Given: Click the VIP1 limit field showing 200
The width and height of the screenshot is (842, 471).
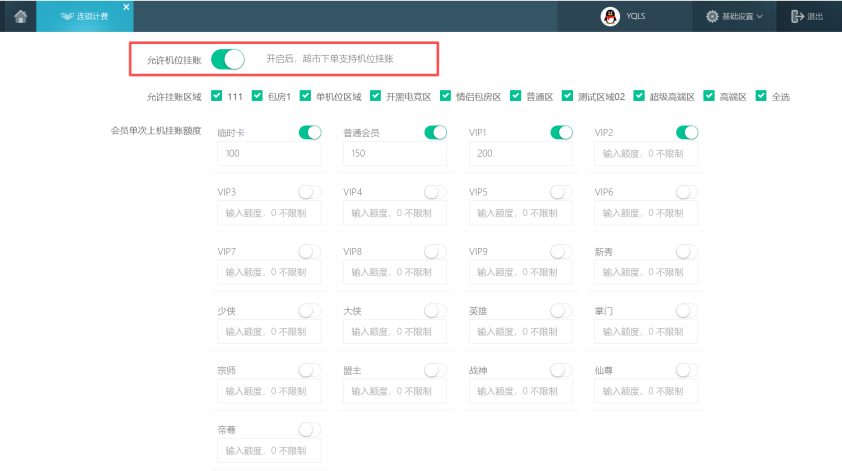Looking at the screenshot, I should [x=520, y=154].
